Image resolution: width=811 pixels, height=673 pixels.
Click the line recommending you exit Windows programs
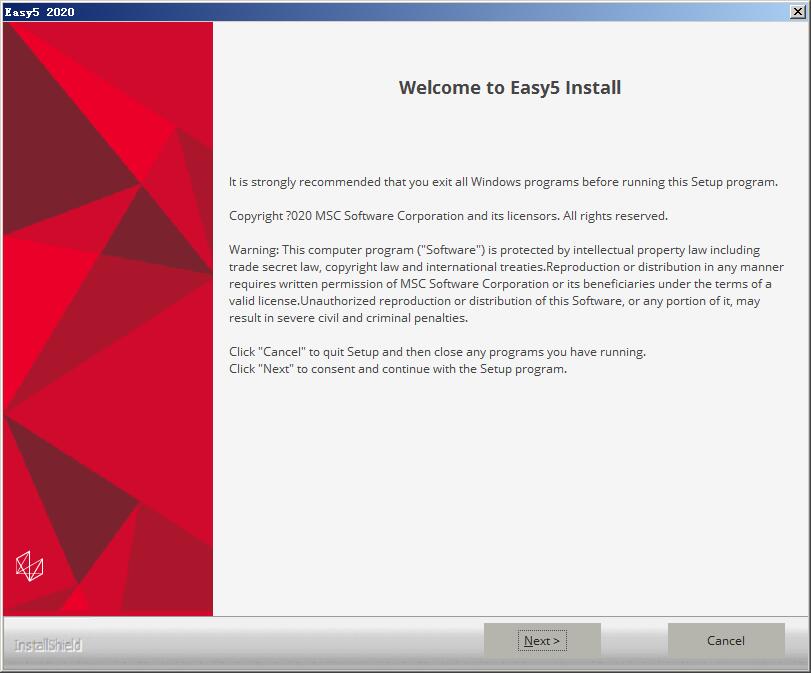pos(503,182)
